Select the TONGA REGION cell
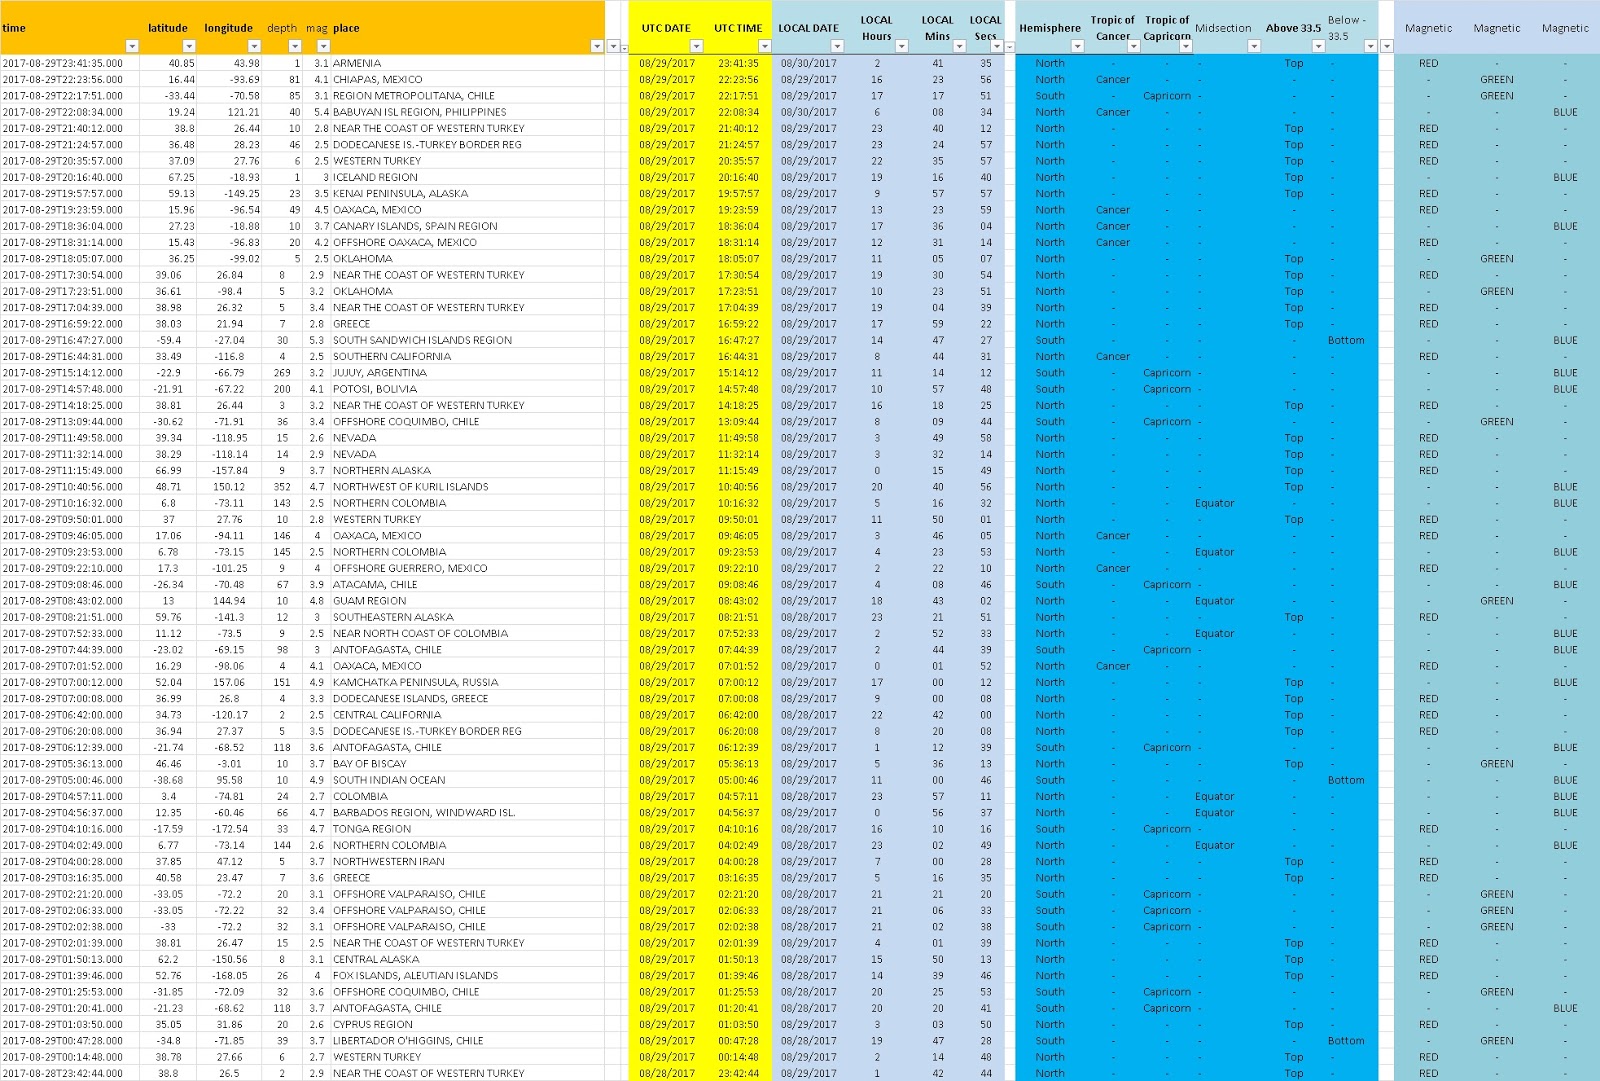The image size is (1600, 1081). coord(467,829)
